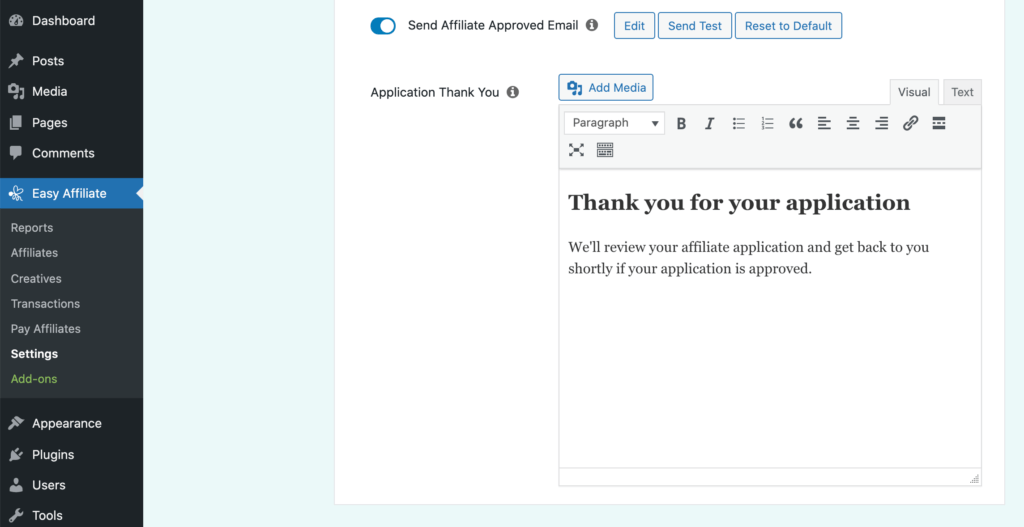
Task: Click the heading 'Thank you for your application'
Action: [739, 202]
